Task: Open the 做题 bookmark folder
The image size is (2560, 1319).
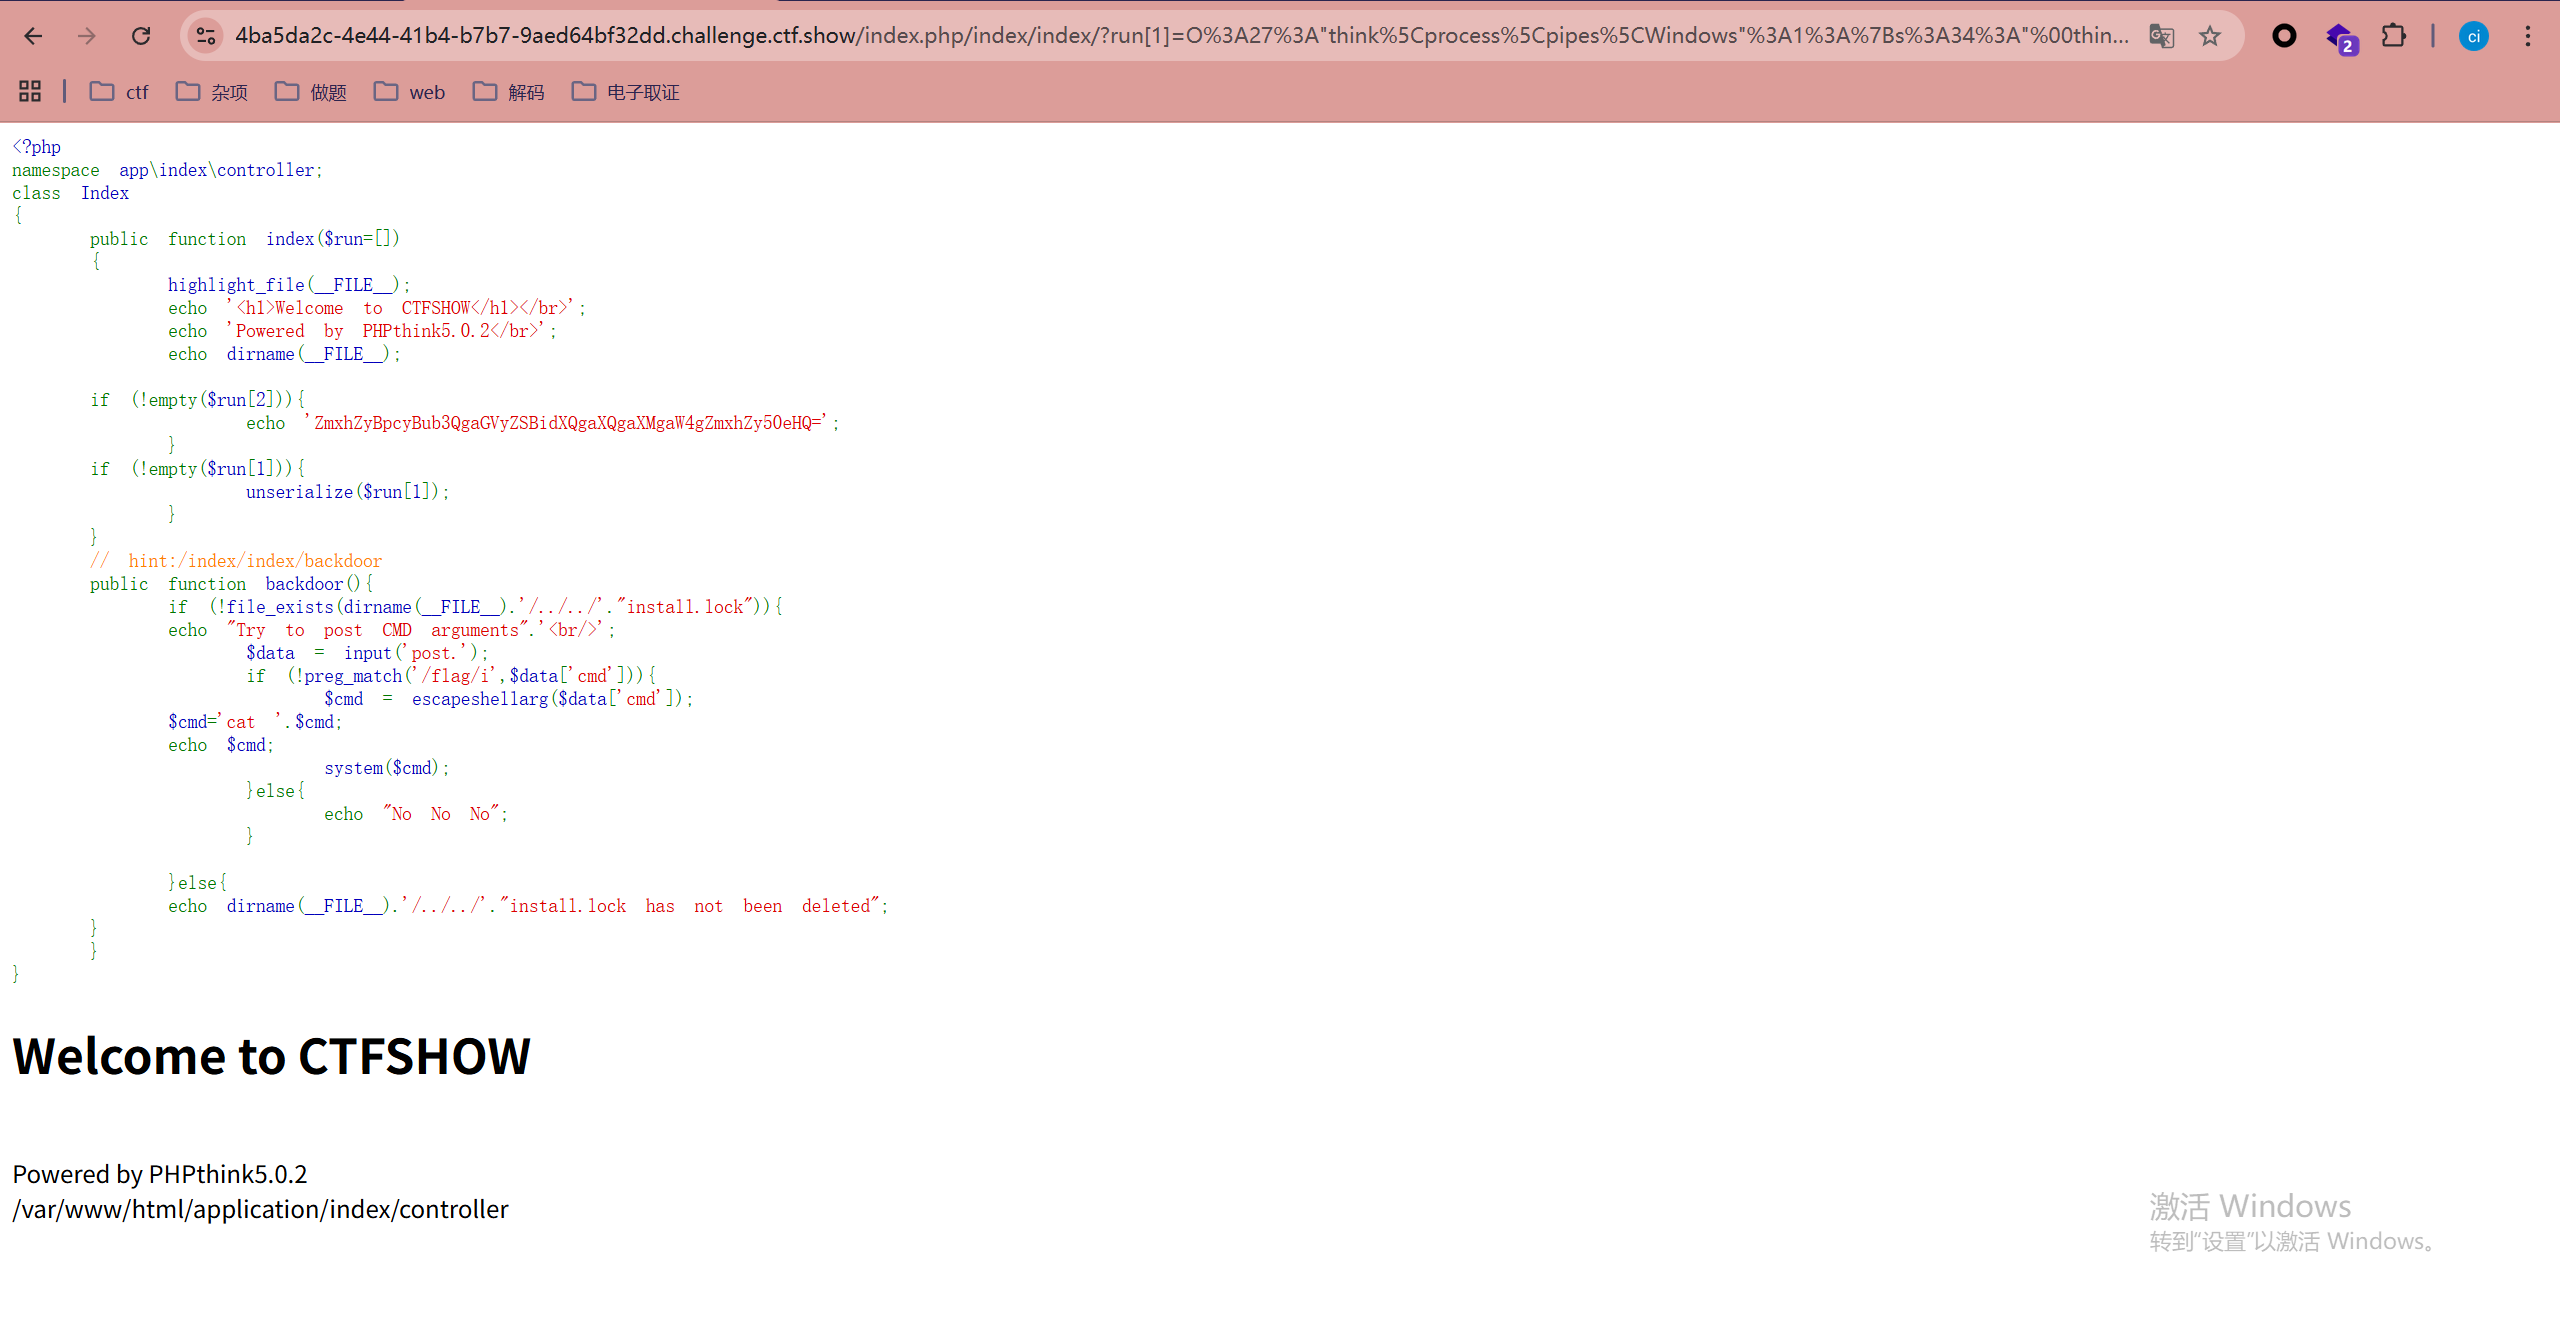Action: 311,92
